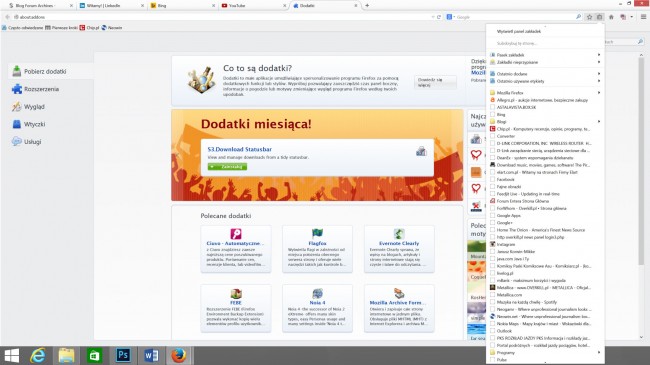This screenshot has width=650, height=365.
Task: Click the bookmark star icon
Action: click(x=589, y=17)
